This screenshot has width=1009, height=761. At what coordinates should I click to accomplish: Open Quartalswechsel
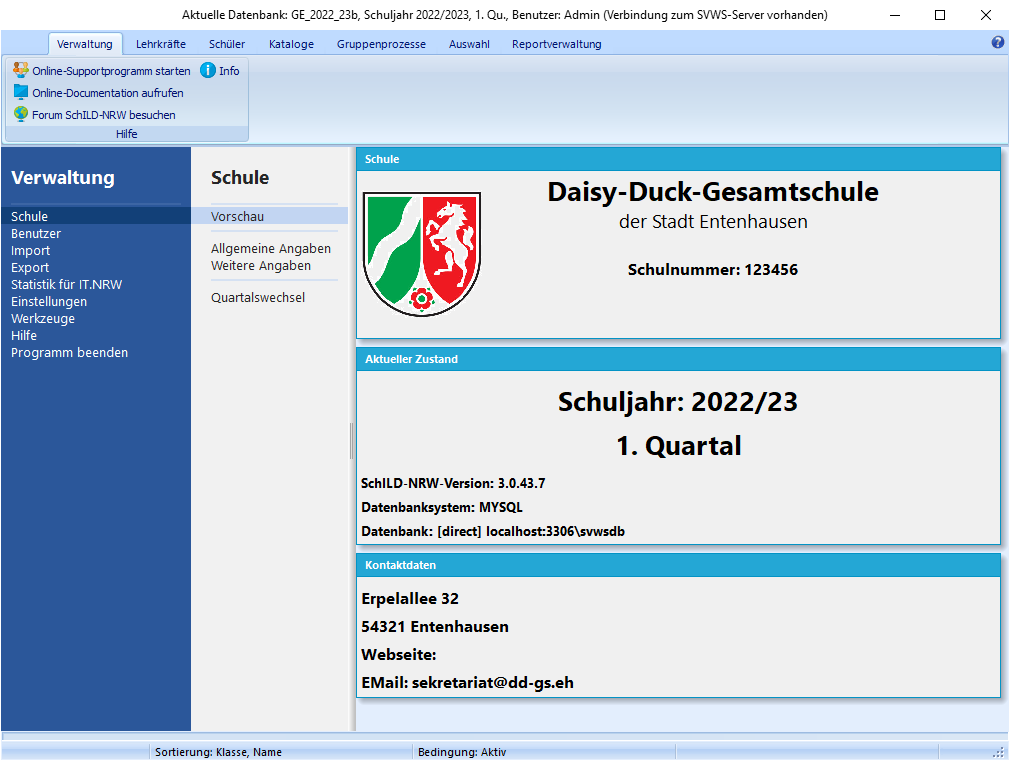[258, 297]
